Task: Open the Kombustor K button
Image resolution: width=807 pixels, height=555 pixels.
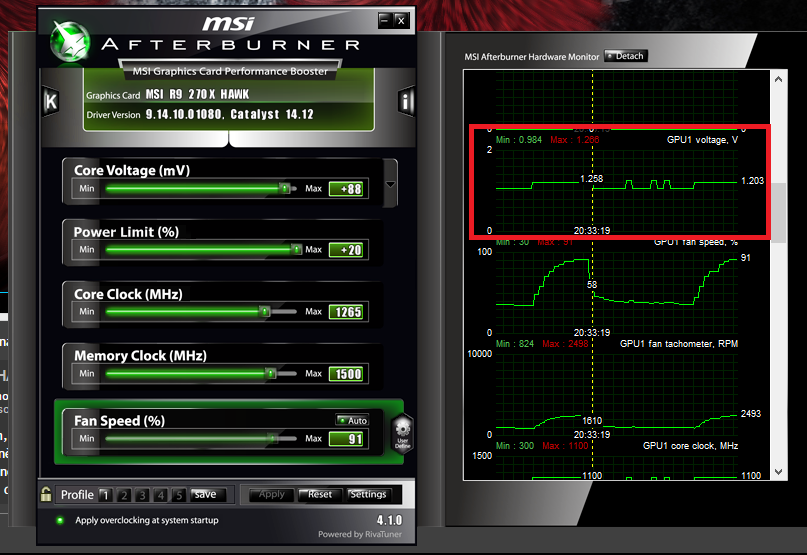Action: tap(51, 101)
